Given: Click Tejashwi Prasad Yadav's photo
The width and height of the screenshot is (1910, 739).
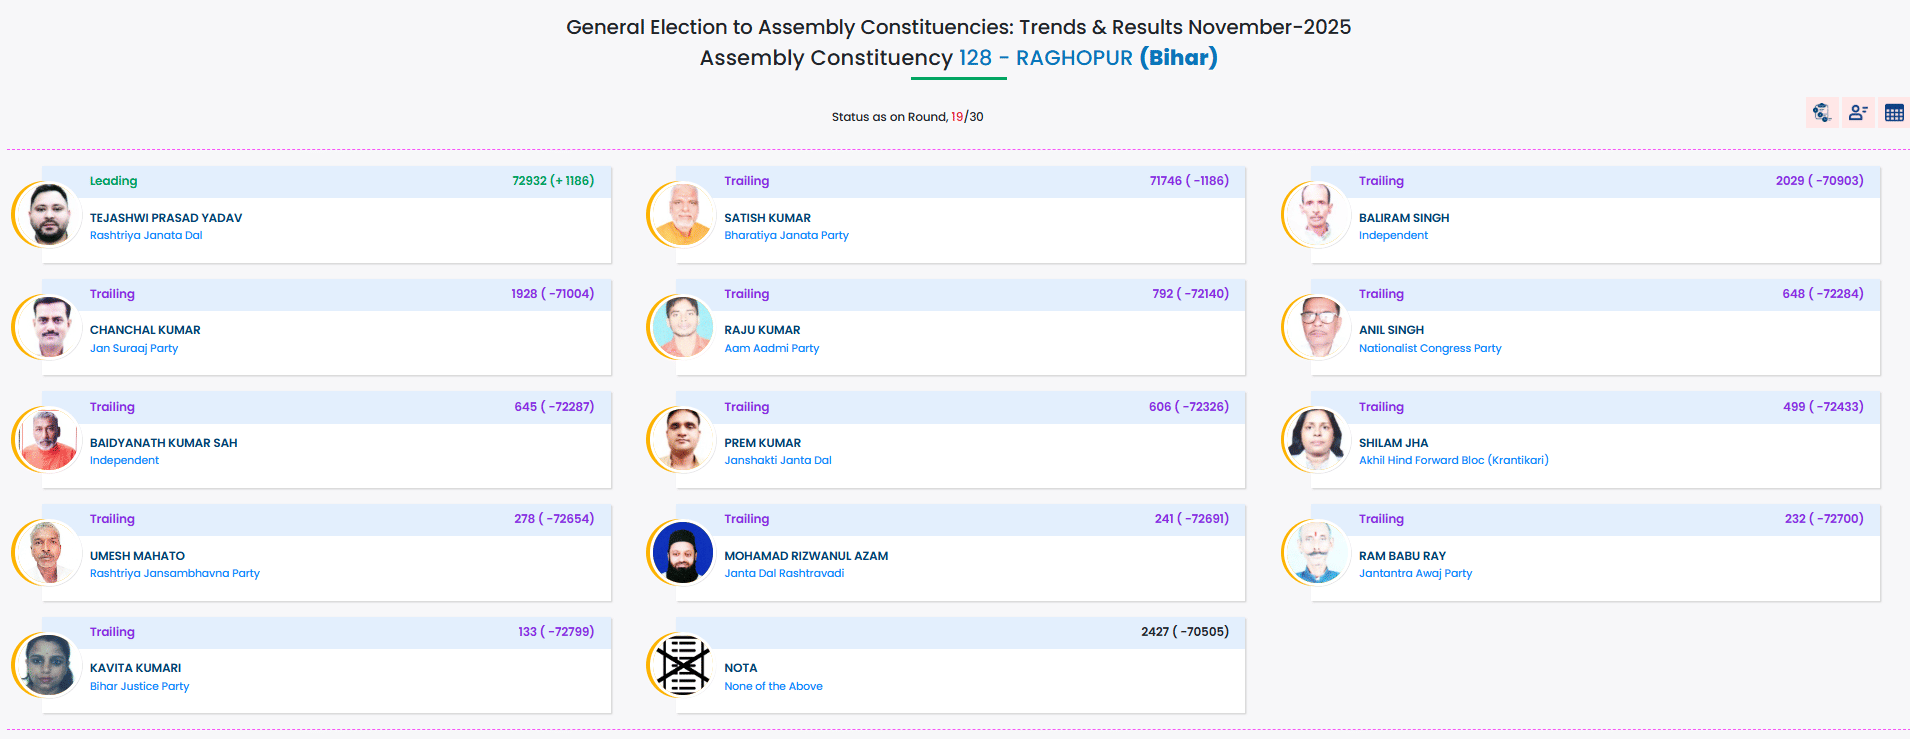Looking at the screenshot, I should [x=48, y=214].
